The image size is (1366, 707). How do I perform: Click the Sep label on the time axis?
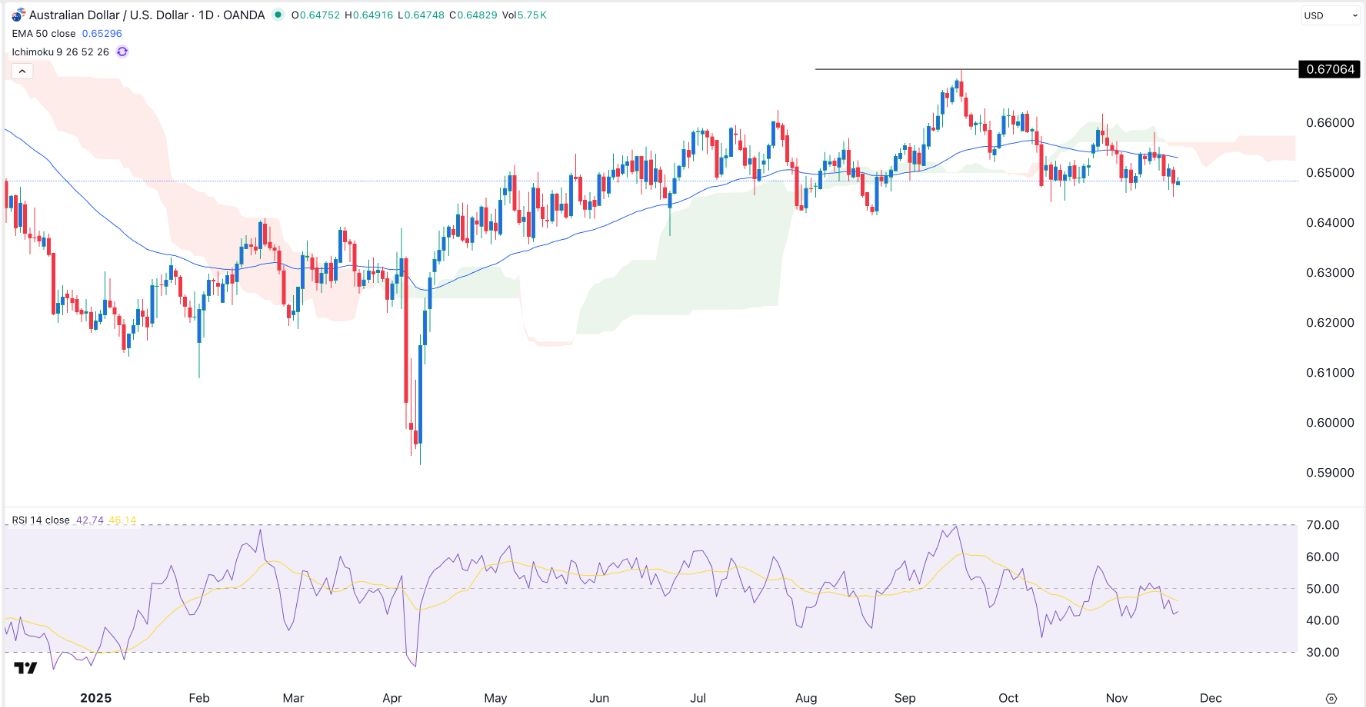click(x=905, y=697)
